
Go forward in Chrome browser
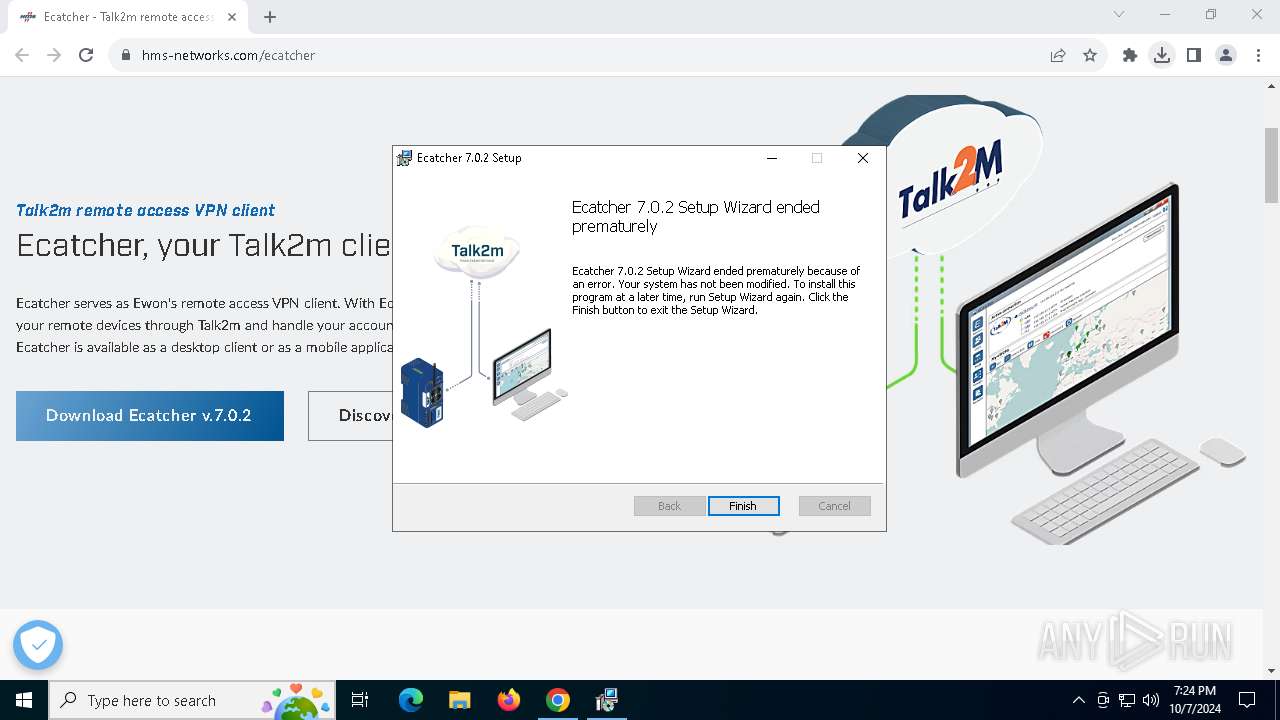54,55
